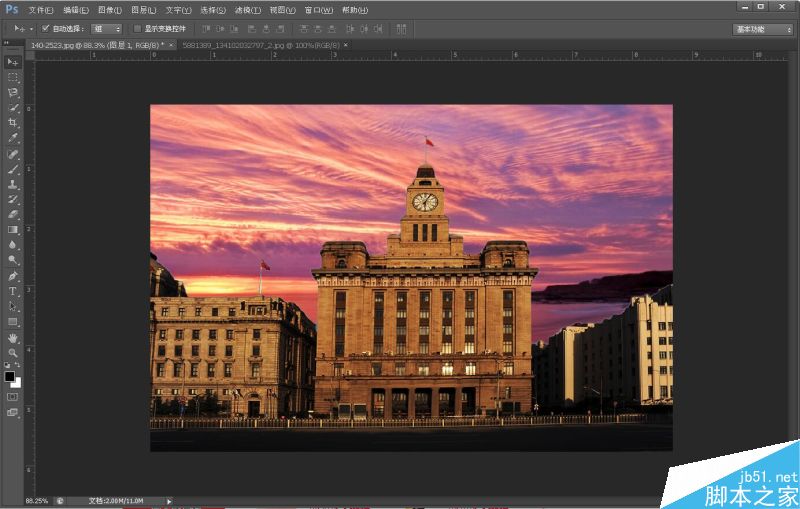Click the zoom percentage field 88.25%
The image size is (800, 509).
click(36, 500)
